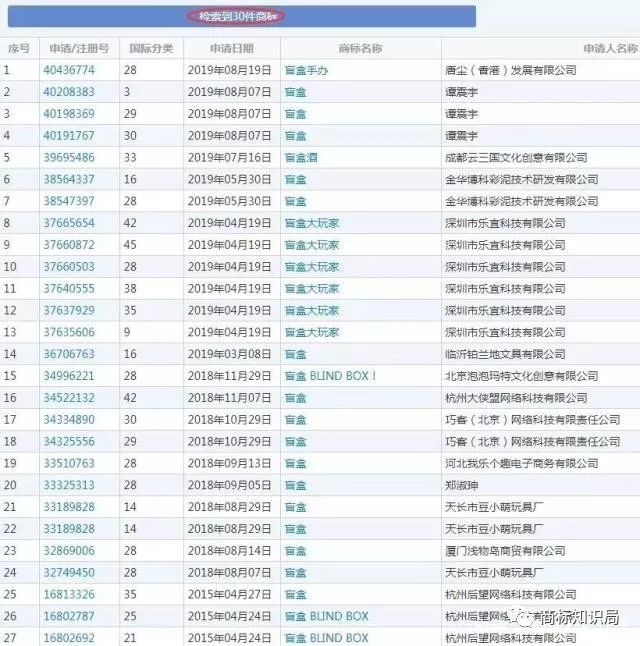640x646 pixels.
Task: Select date 2015年04月27日
Action: point(229,594)
